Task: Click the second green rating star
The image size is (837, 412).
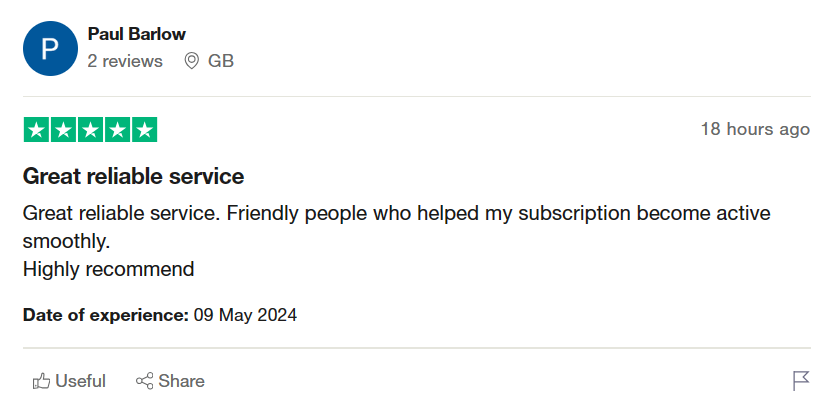Action: [x=64, y=130]
